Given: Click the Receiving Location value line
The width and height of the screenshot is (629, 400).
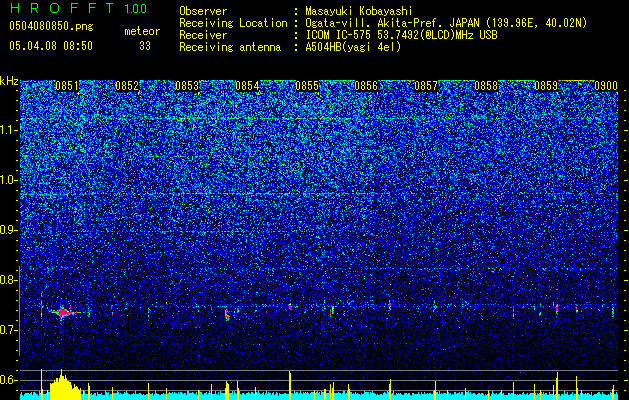Looking at the screenshot, I should tap(446, 23).
